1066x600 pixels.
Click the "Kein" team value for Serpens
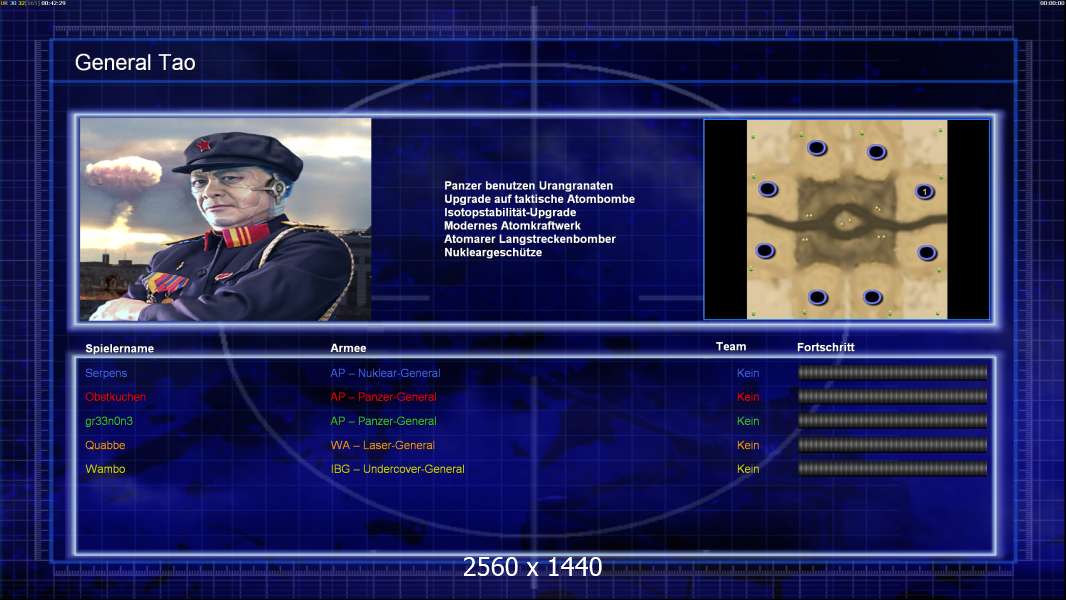748,373
